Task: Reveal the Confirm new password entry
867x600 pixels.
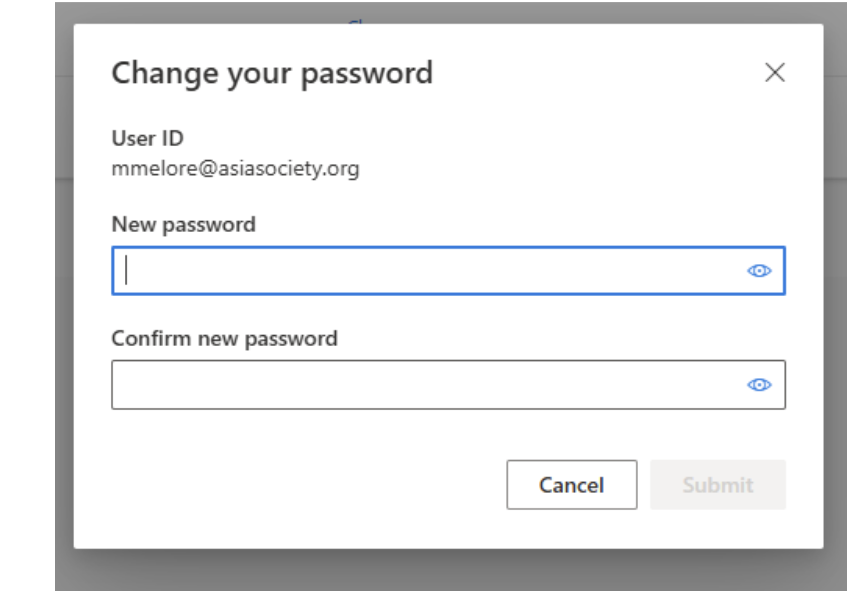Action: pos(760,385)
